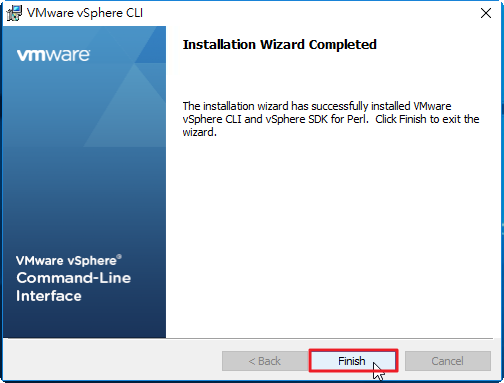Click the vmware logo in the banner
Viewport: 504px width, 383px height.
53,55
